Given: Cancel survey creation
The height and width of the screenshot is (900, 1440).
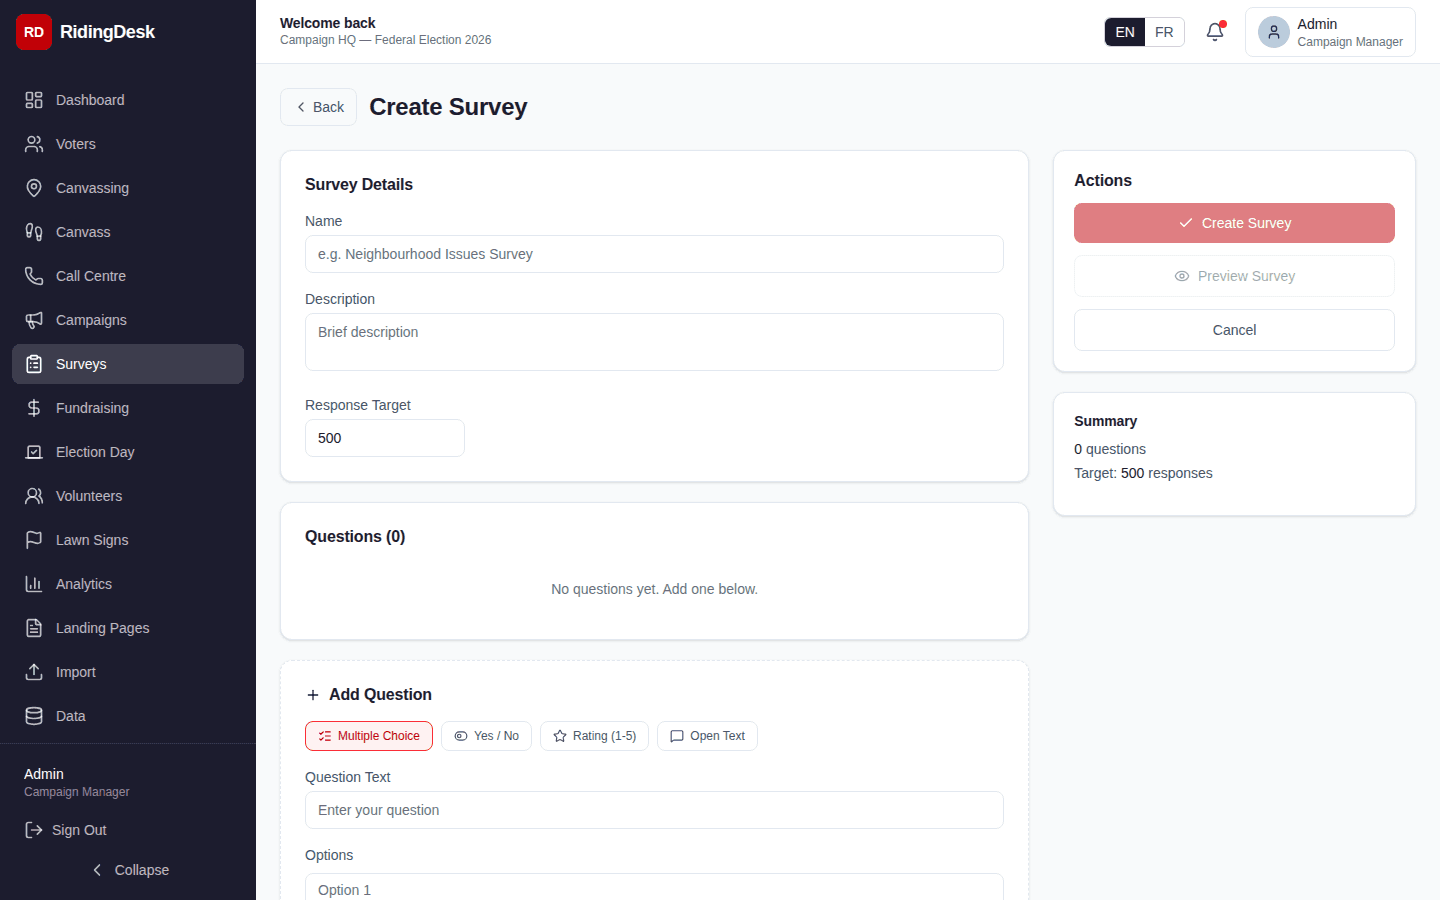Looking at the screenshot, I should pyautogui.click(x=1234, y=329).
